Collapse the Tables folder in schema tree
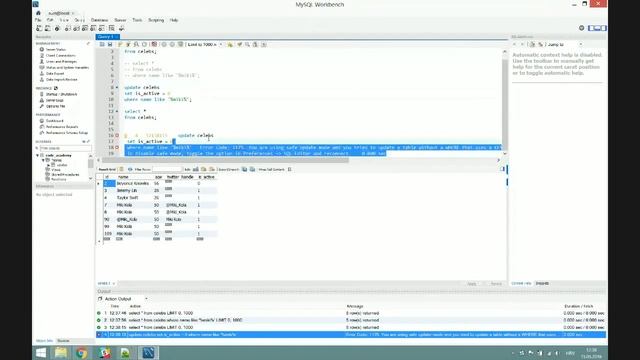 pyautogui.click(x=43, y=160)
